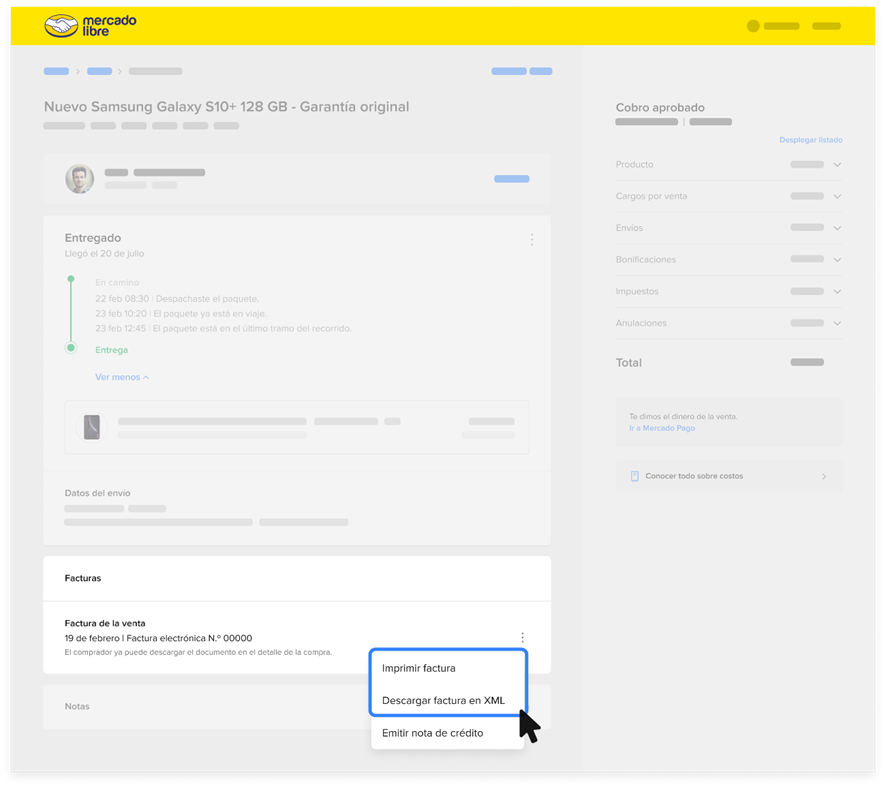This screenshot has height=787, width=886.
Task: Expand the Anulaciones row
Action: [837, 324]
